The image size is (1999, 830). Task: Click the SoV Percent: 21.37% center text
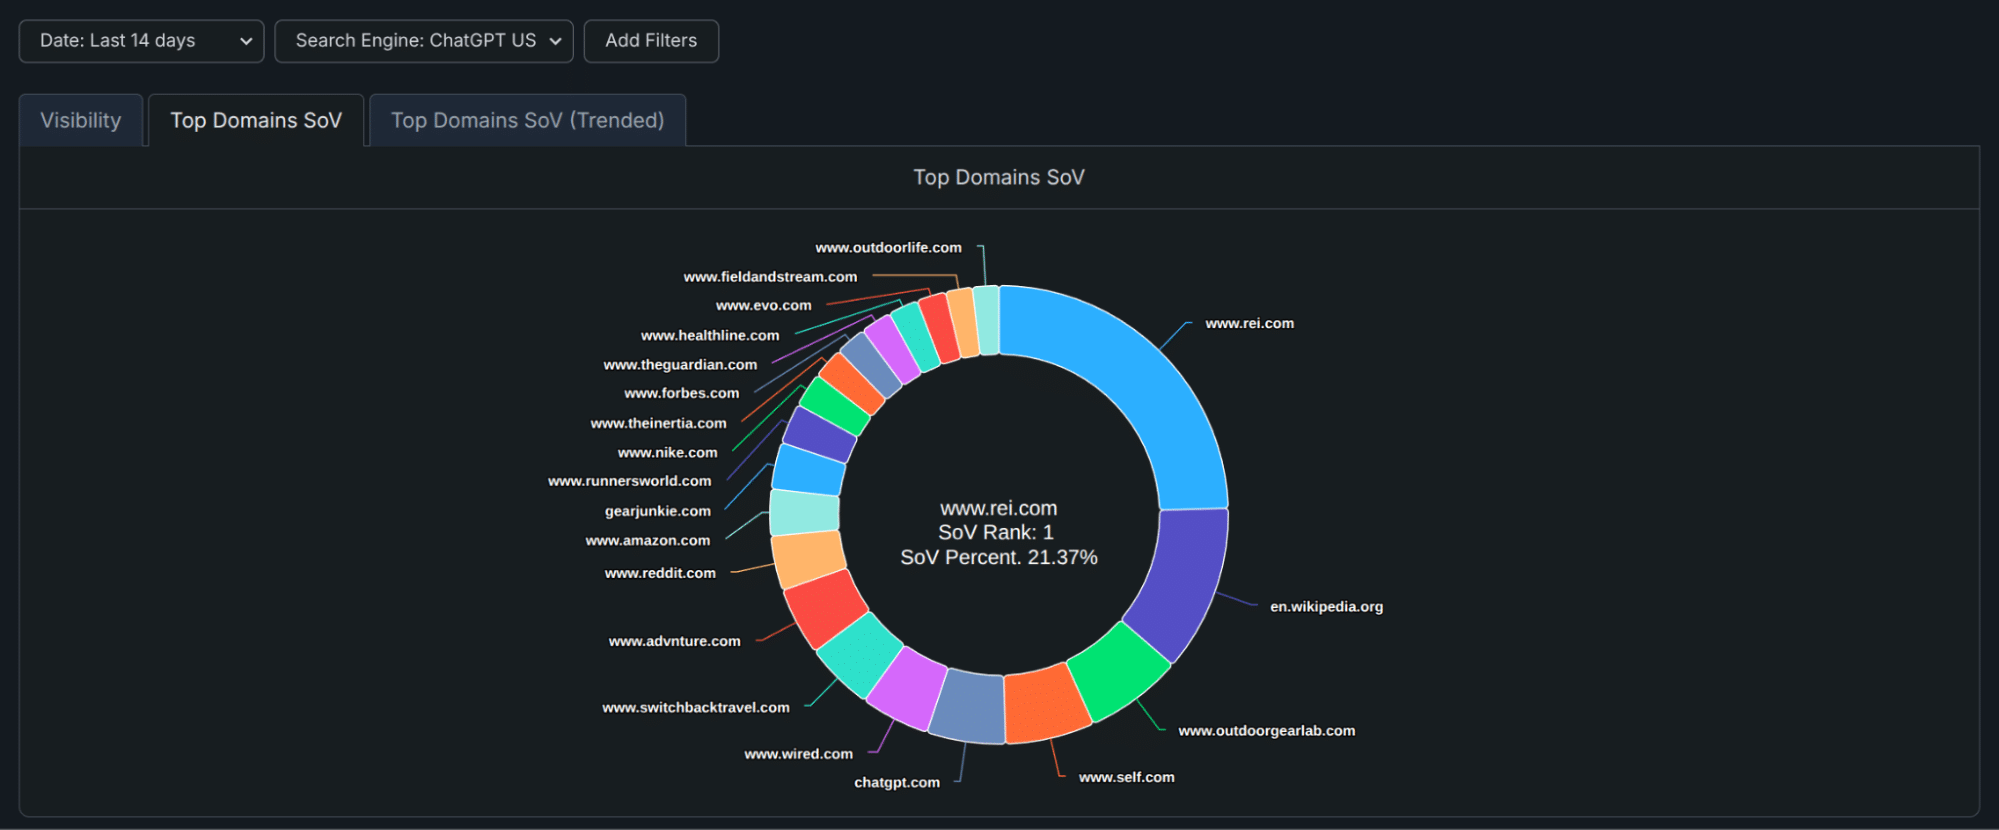tap(999, 557)
